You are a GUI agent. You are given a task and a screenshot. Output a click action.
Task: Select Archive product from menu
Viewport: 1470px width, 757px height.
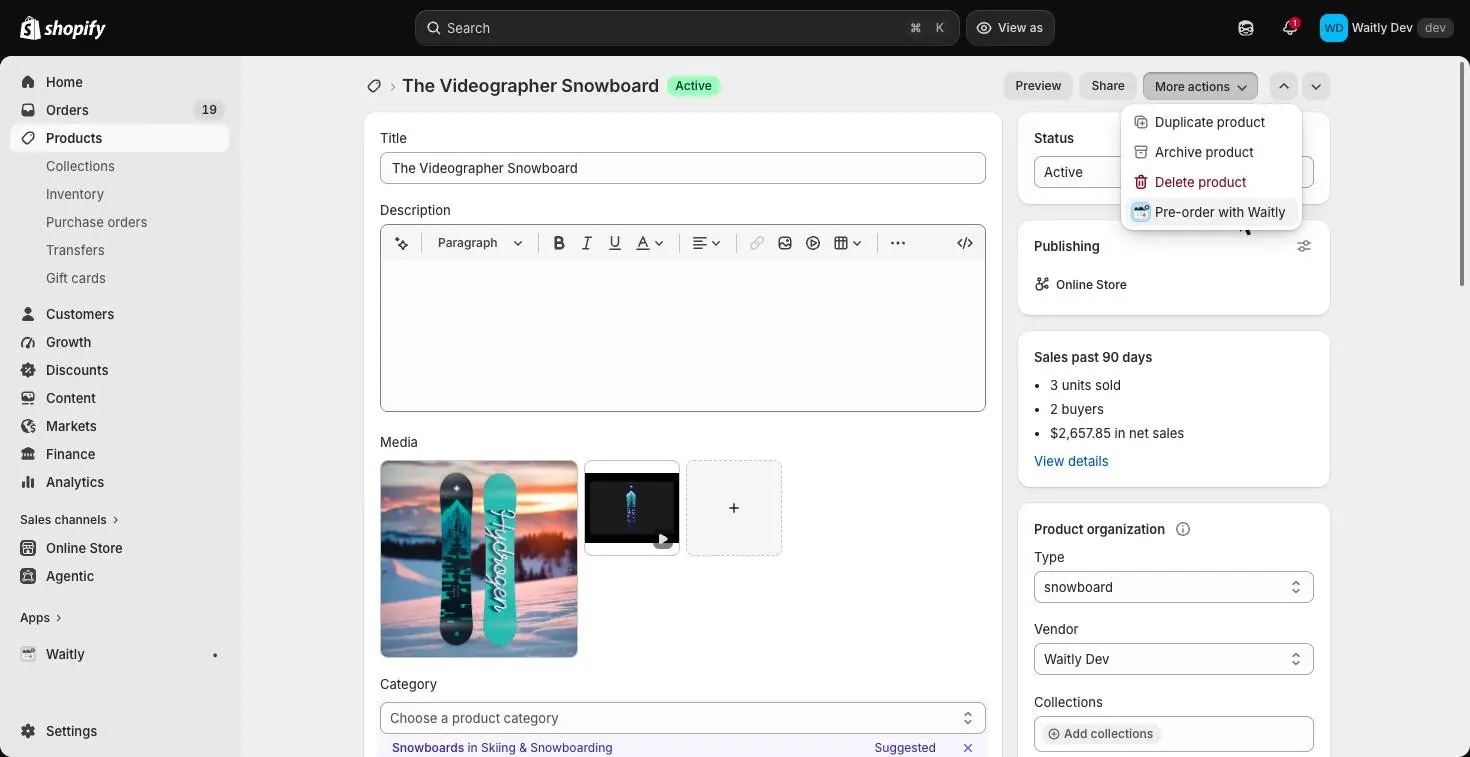coord(1211,152)
